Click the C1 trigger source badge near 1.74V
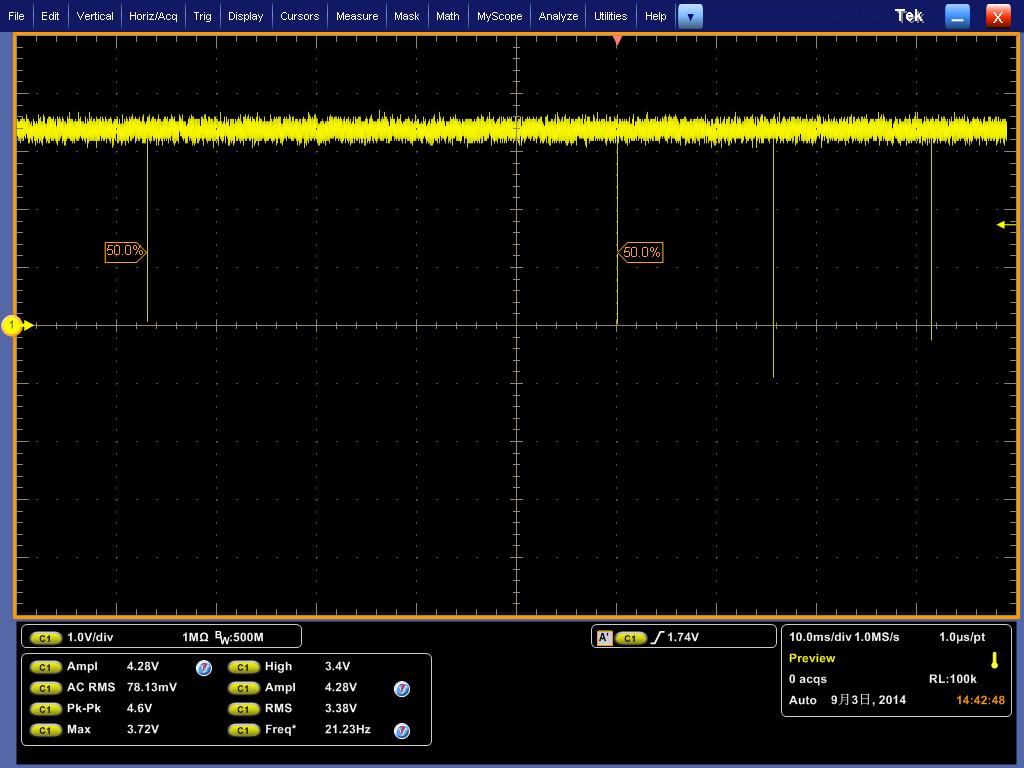The image size is (1024, 768). tap(630, 638)
